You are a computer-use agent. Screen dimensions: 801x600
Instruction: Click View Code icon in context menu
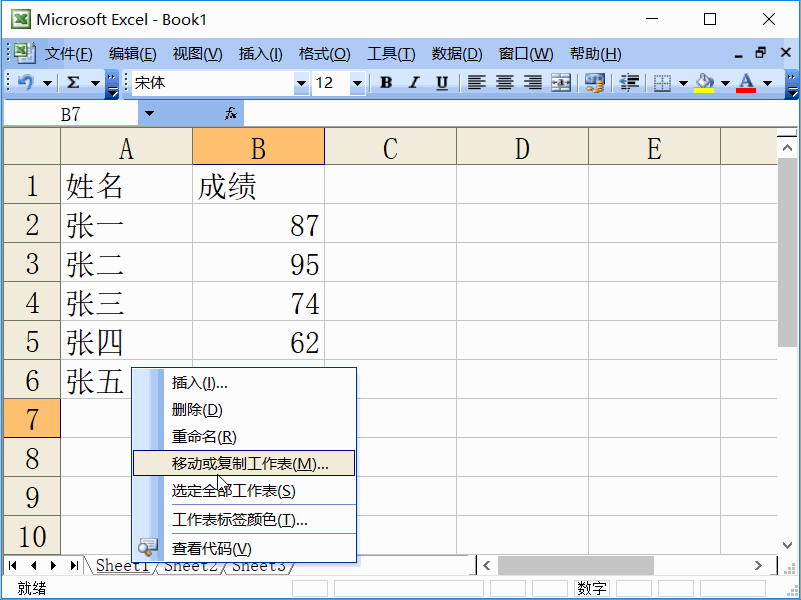coord(148,547)
